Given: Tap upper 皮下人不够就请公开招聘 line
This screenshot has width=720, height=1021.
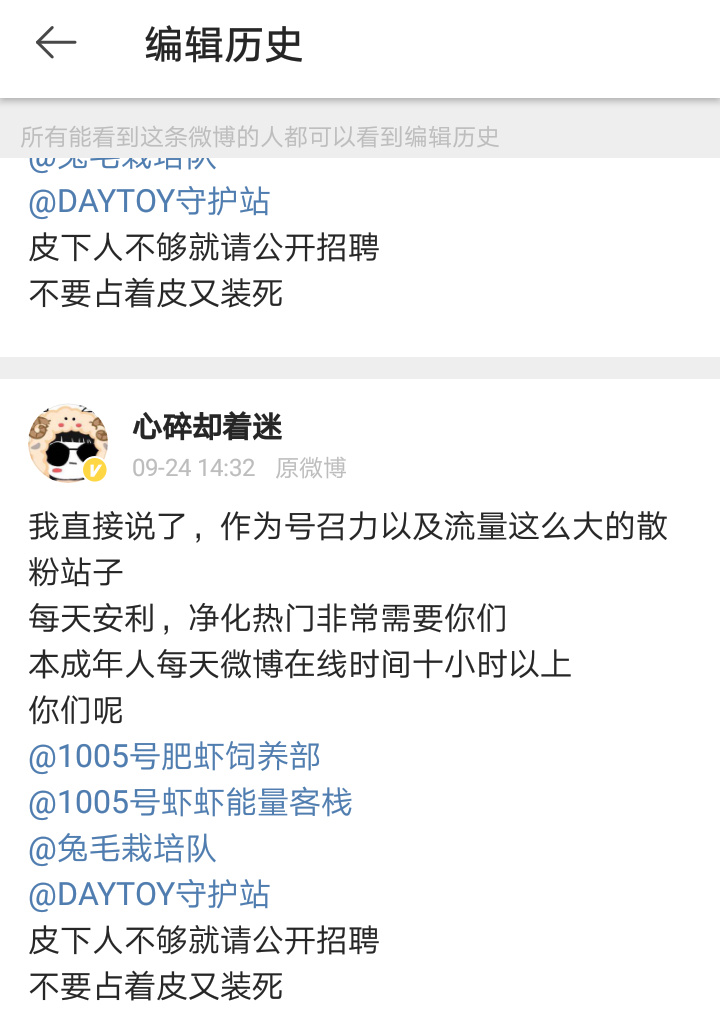Looking at the screenshot, I should (204, 247).
